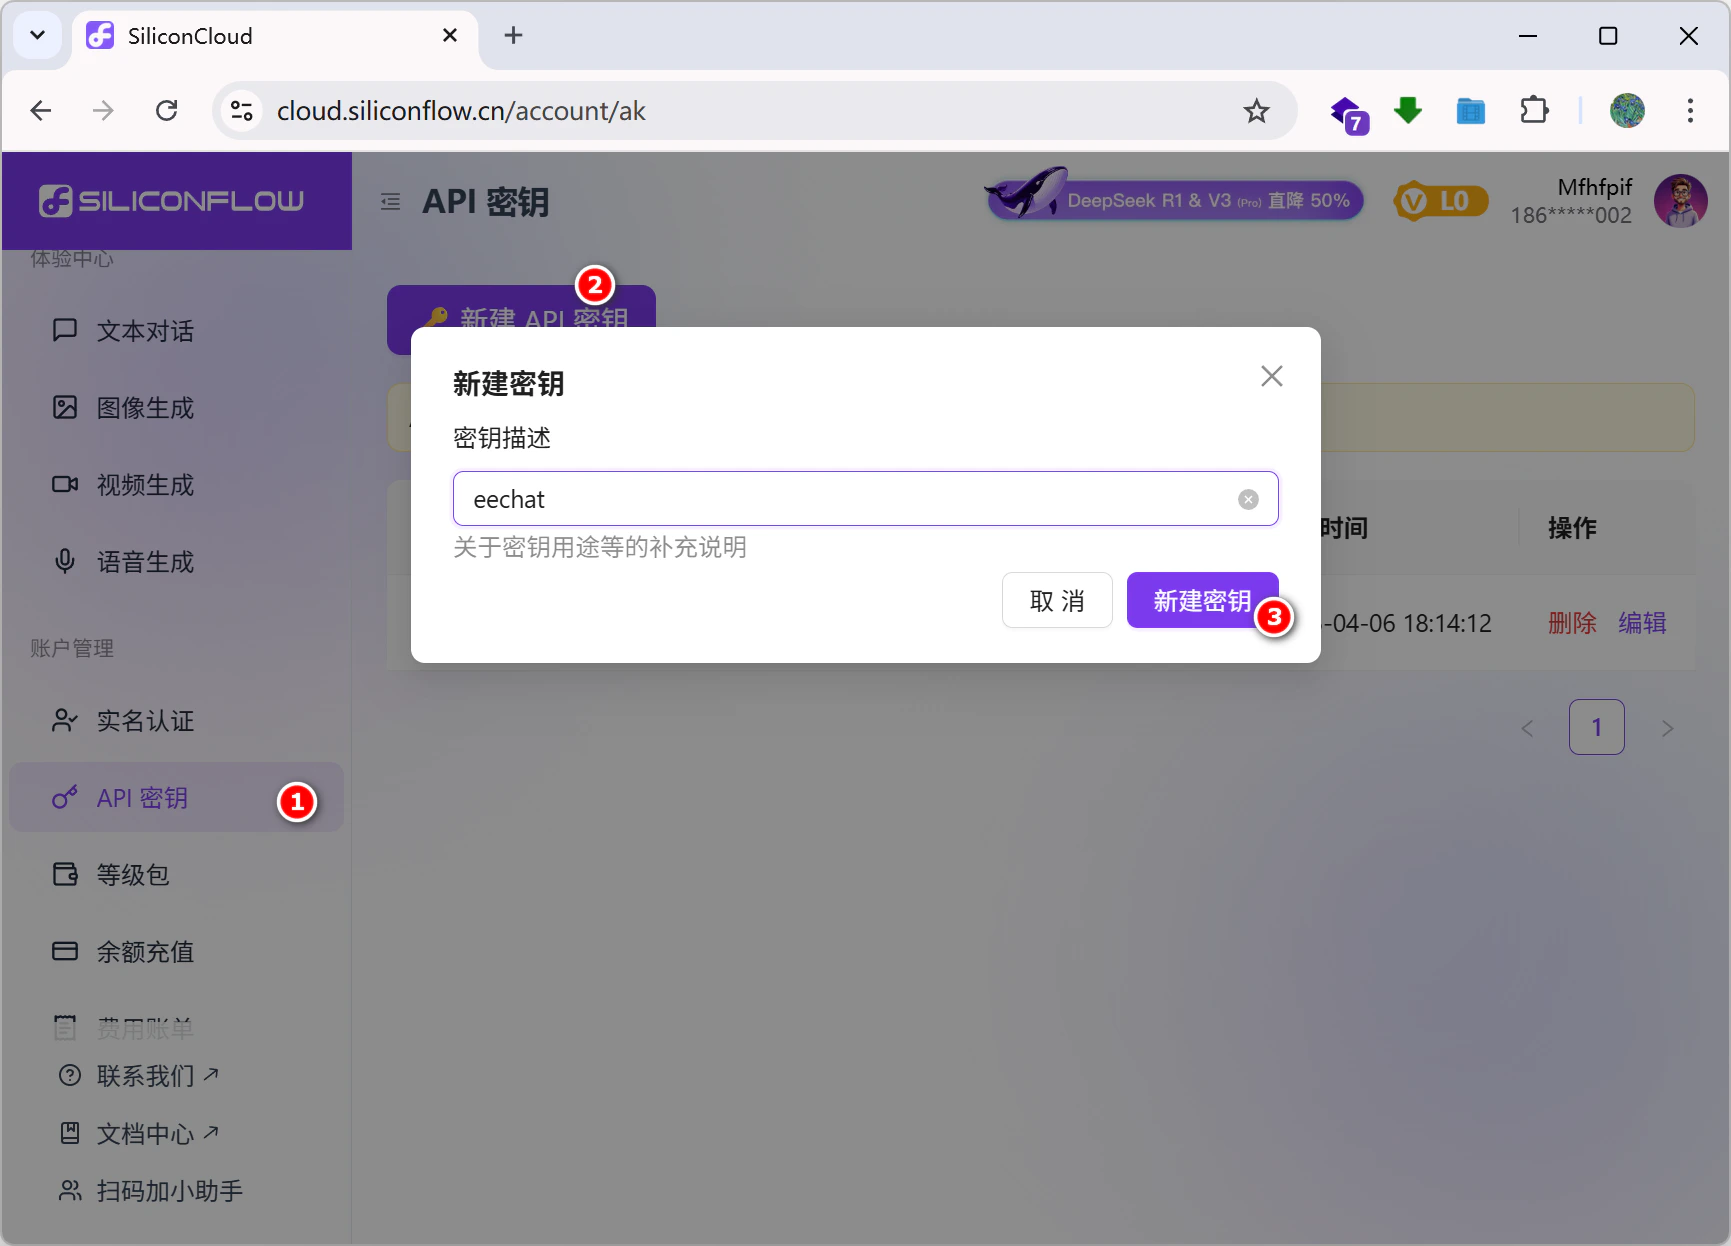1731x1246 pixels.
Task: Expand the tab search dropdown
Action: (38, 36)
